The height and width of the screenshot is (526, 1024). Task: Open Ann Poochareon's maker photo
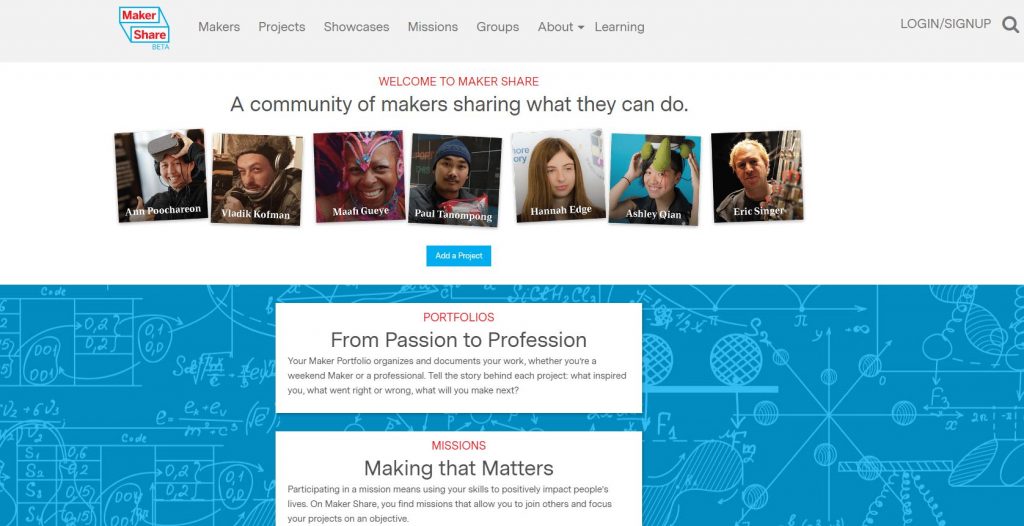pos(161,176)
